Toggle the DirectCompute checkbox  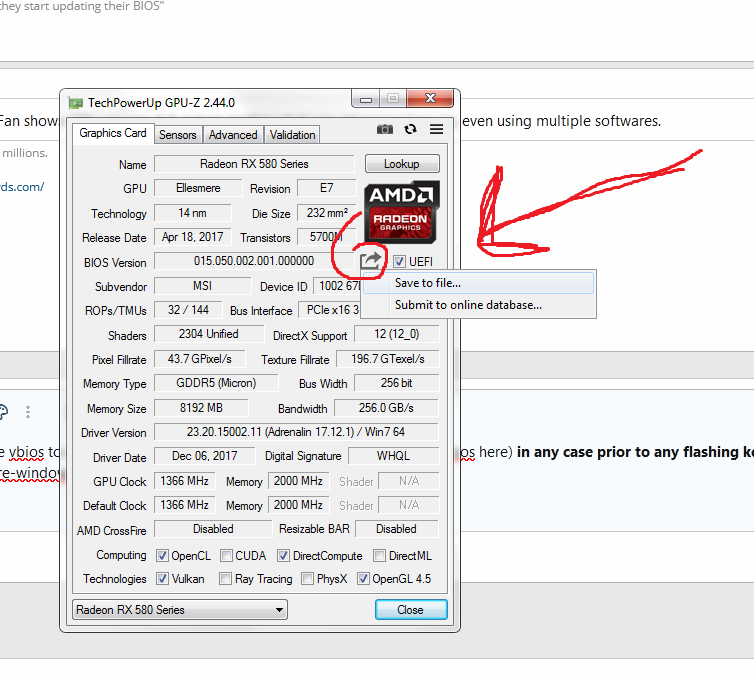283,556
